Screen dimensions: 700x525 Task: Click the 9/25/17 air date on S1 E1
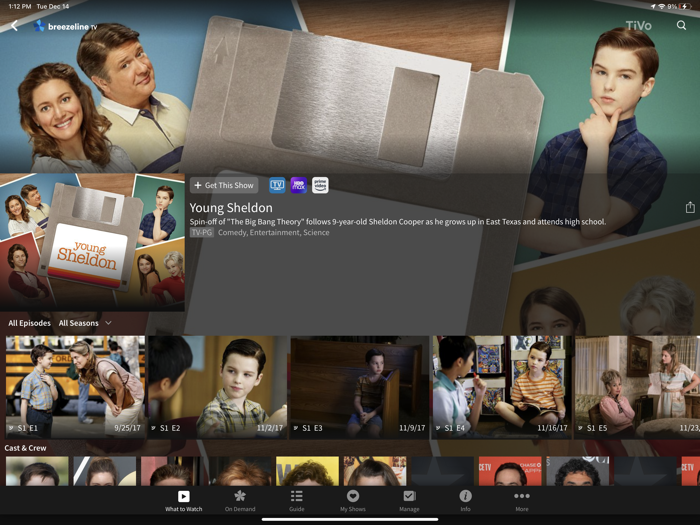[x=127, y=428]
